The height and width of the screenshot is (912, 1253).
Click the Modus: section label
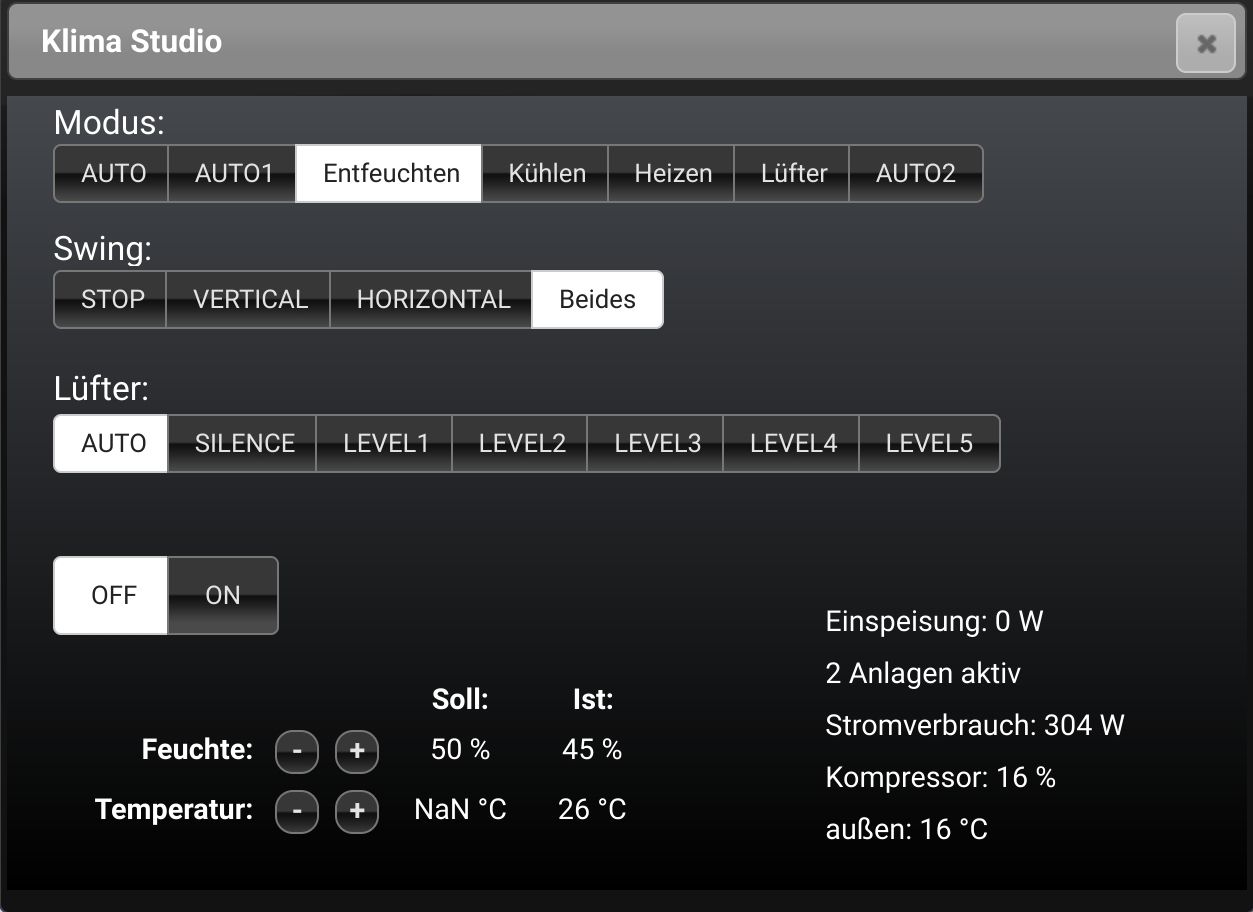tap(109, 122)
